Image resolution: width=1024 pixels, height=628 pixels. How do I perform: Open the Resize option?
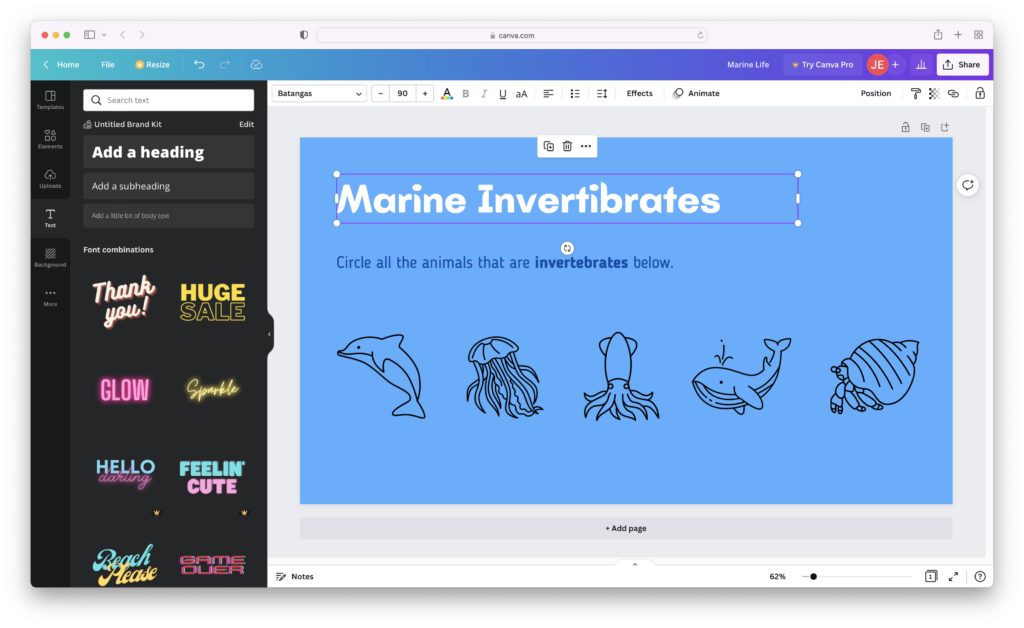(x=152, y=65)
